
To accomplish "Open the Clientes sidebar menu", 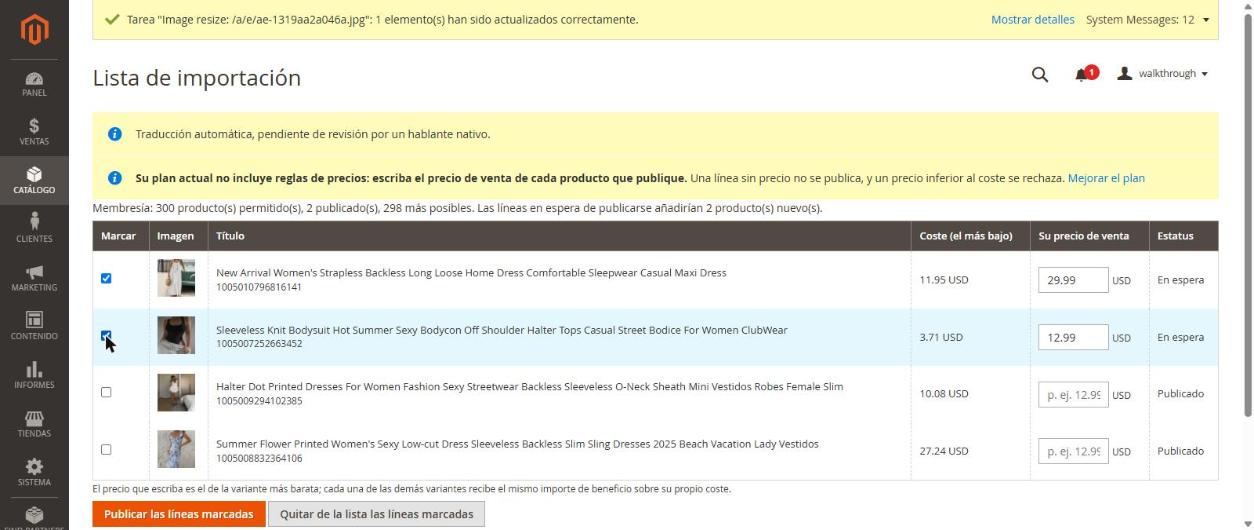I will 34,228.
